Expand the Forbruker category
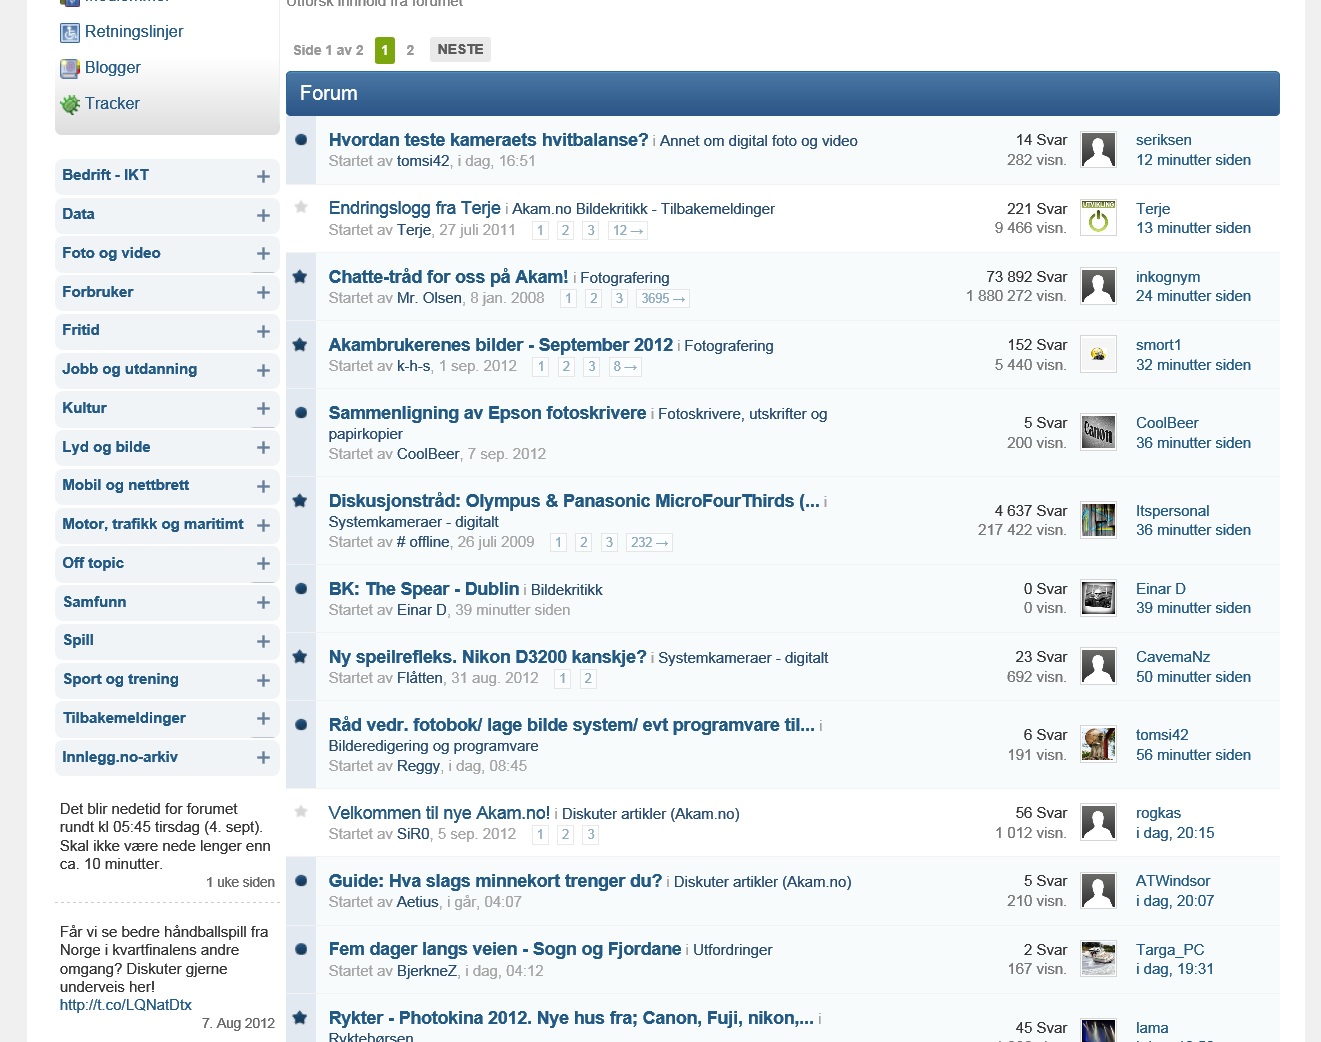This screenshot has width=1321, height=1042. click(263, 293)
